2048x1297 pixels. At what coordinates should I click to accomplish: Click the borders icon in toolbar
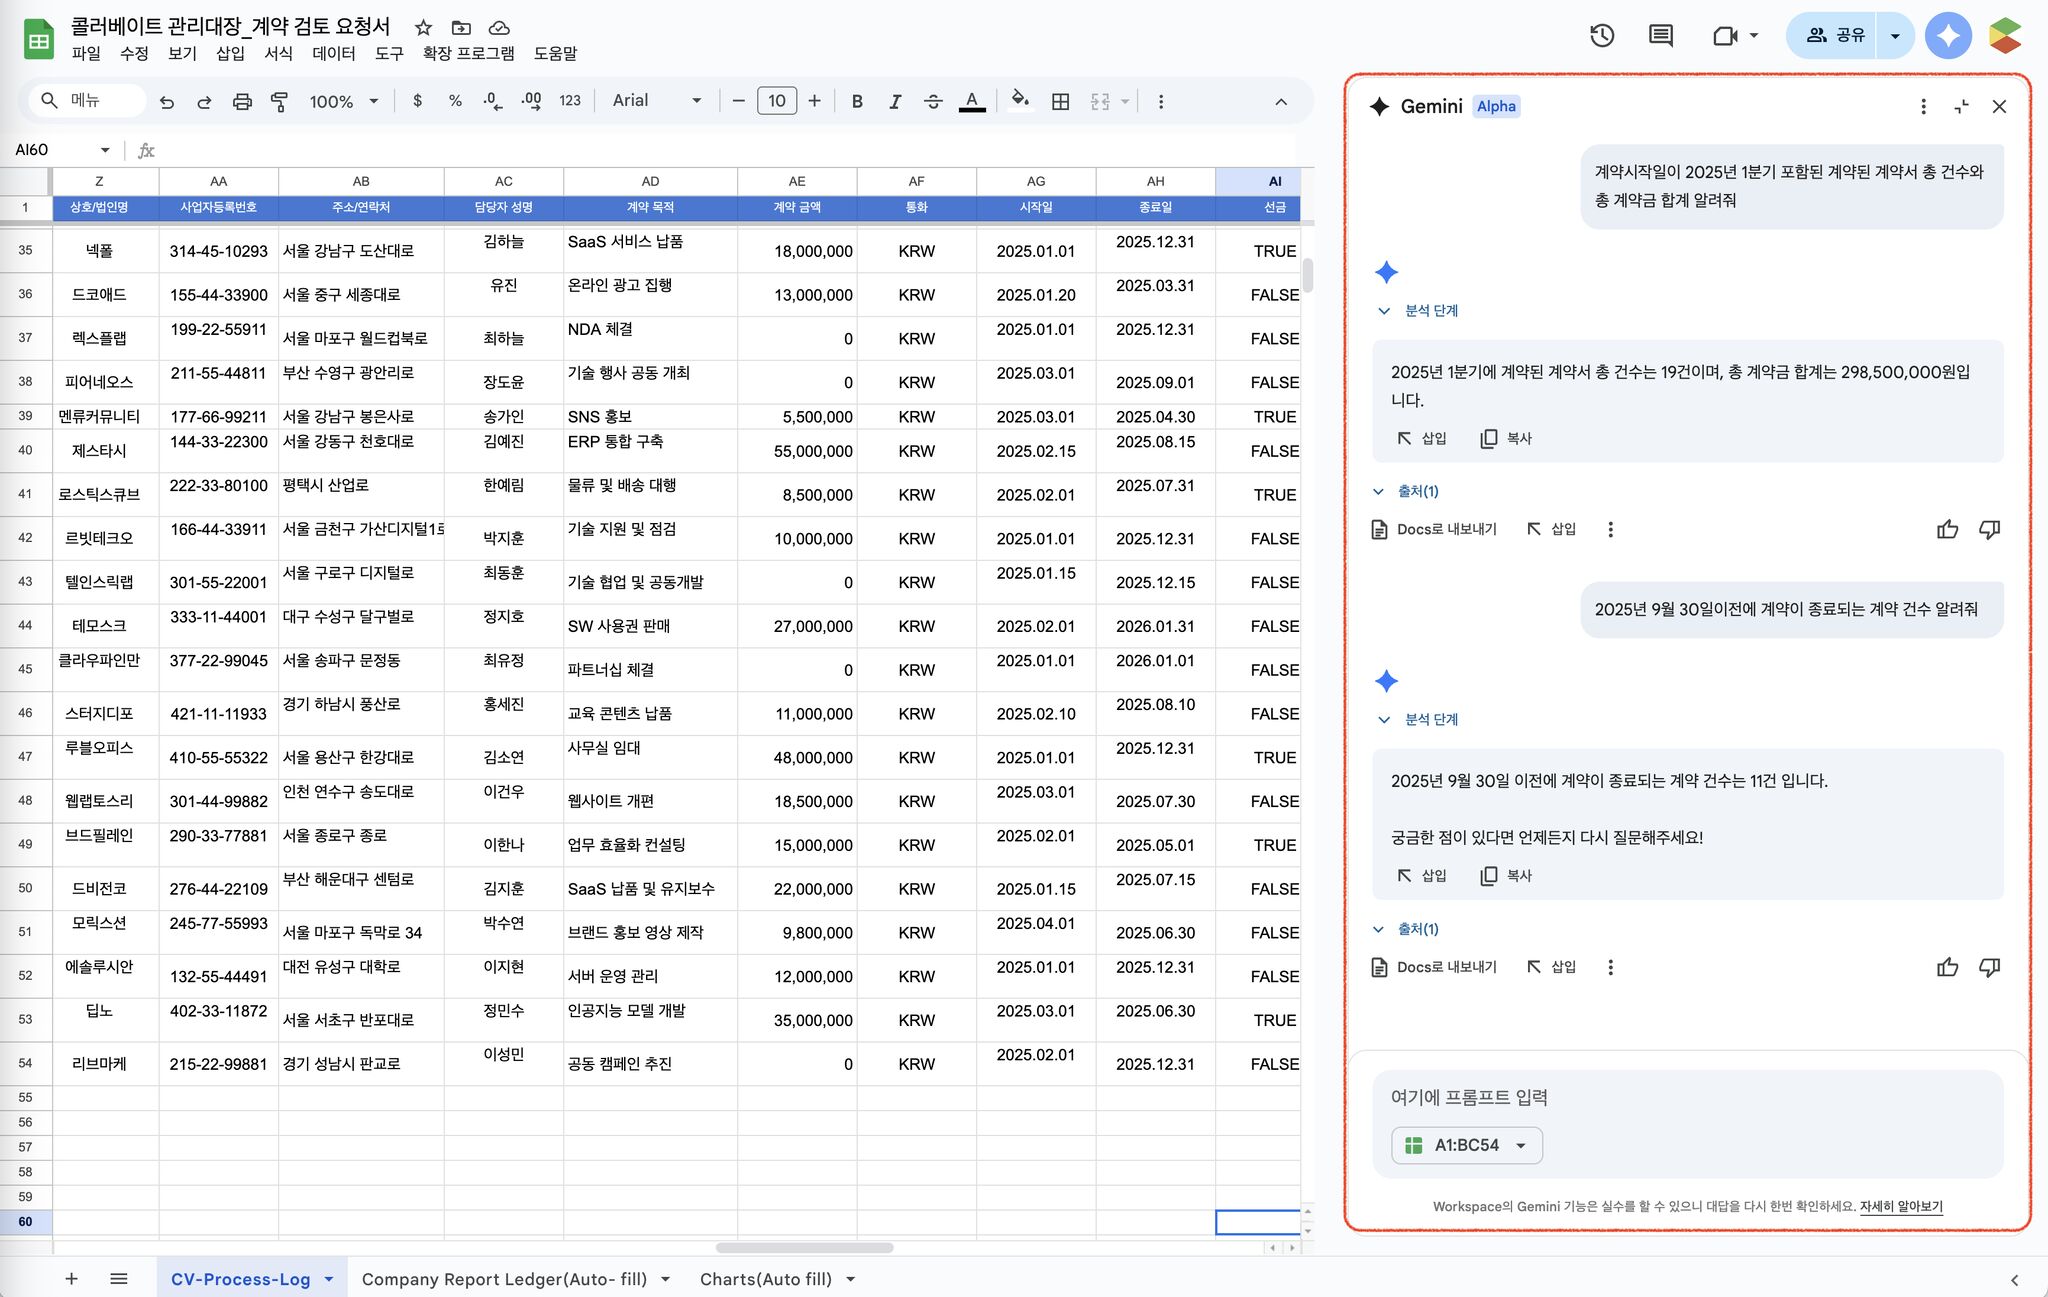click(x=1061, y=101)
